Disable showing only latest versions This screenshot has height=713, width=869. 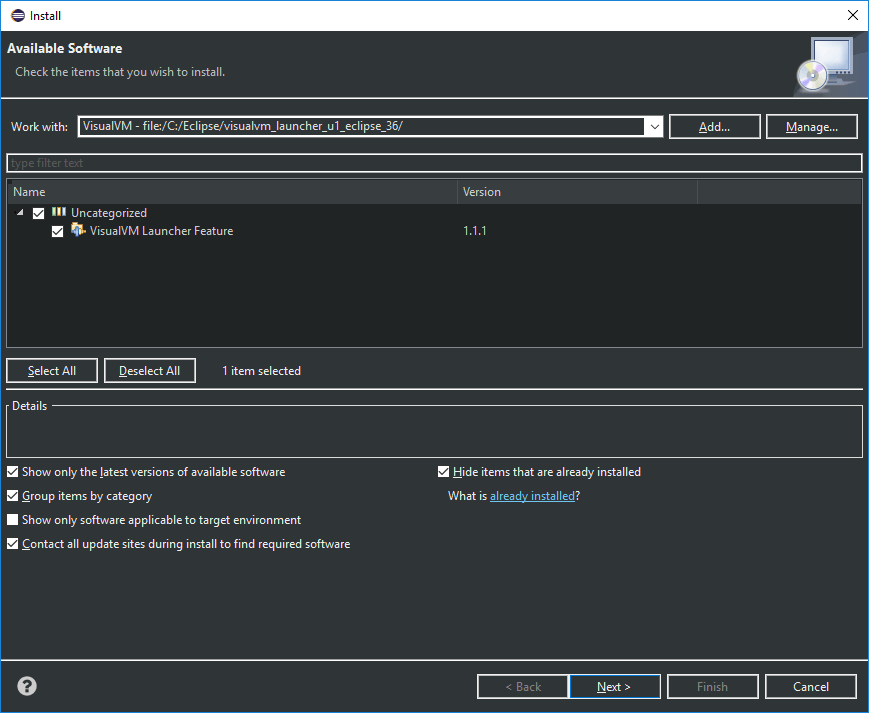click(x=13, y=472)
